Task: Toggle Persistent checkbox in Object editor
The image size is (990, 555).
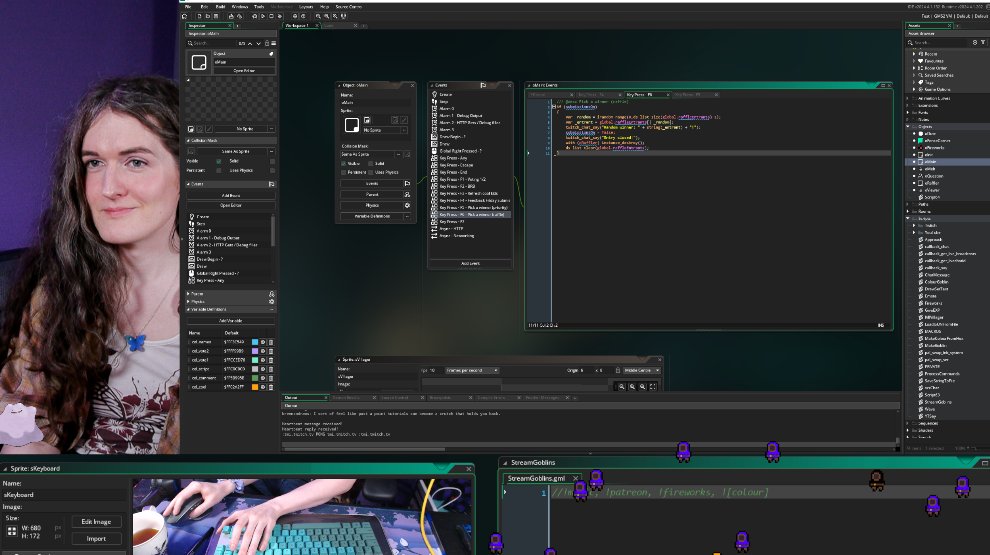Action: click(344, 172)
